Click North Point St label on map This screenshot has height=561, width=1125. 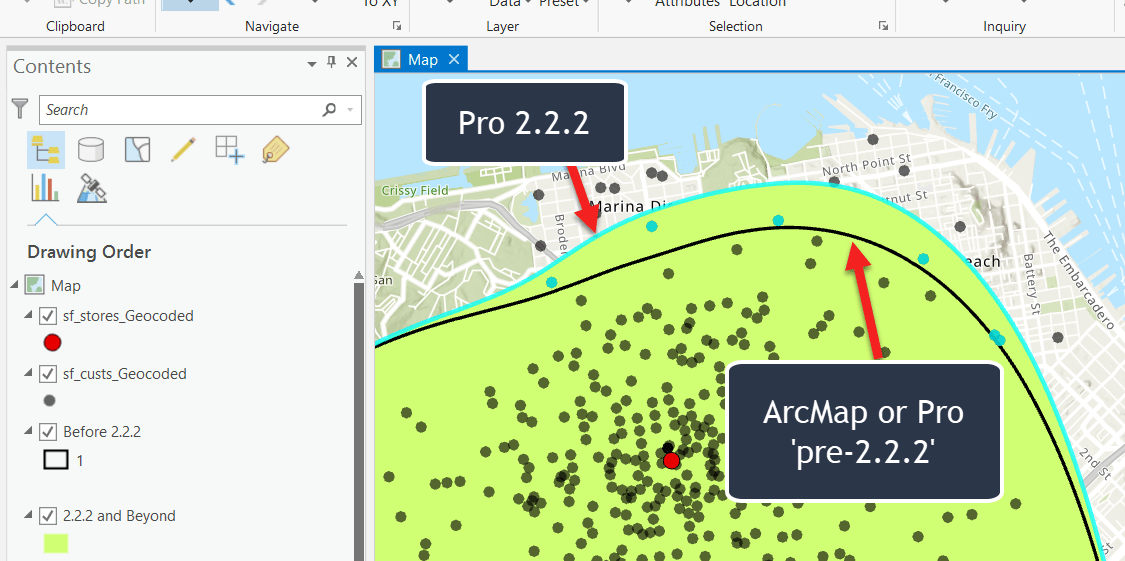(866, 164)
